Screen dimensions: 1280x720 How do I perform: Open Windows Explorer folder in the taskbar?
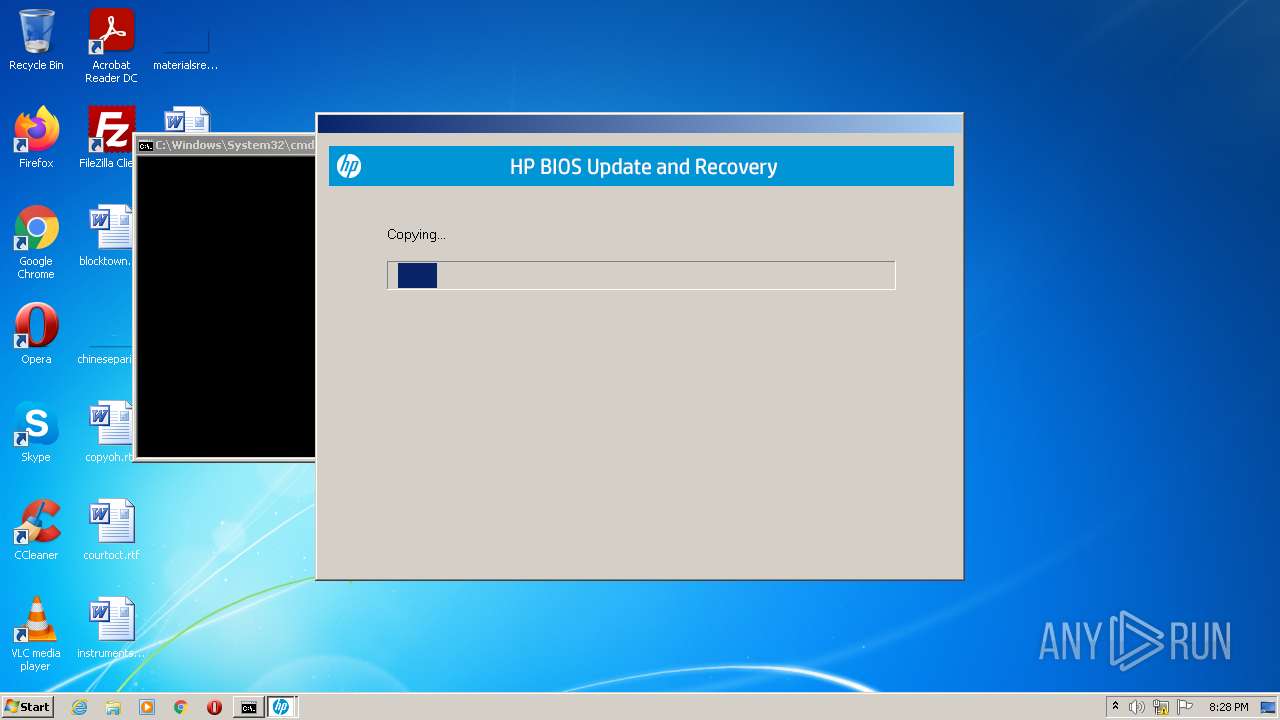click(113, 707)
